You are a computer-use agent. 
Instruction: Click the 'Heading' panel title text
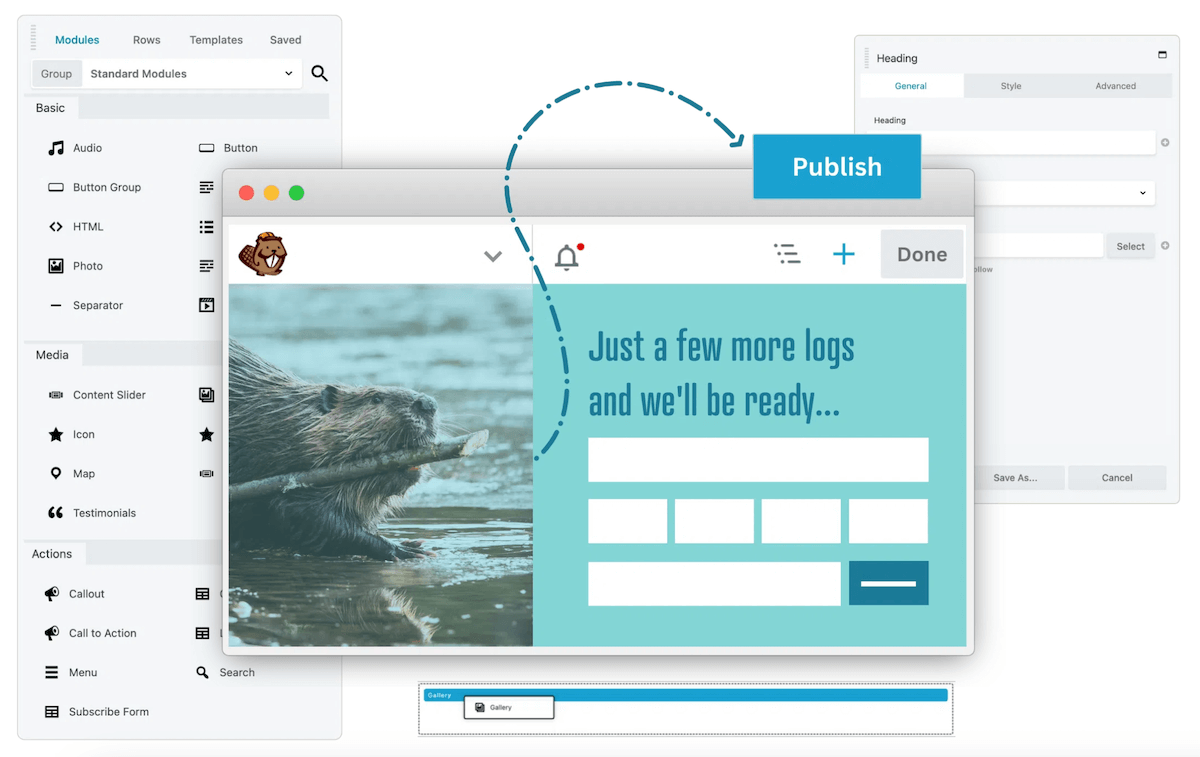[x=897, y=58]
